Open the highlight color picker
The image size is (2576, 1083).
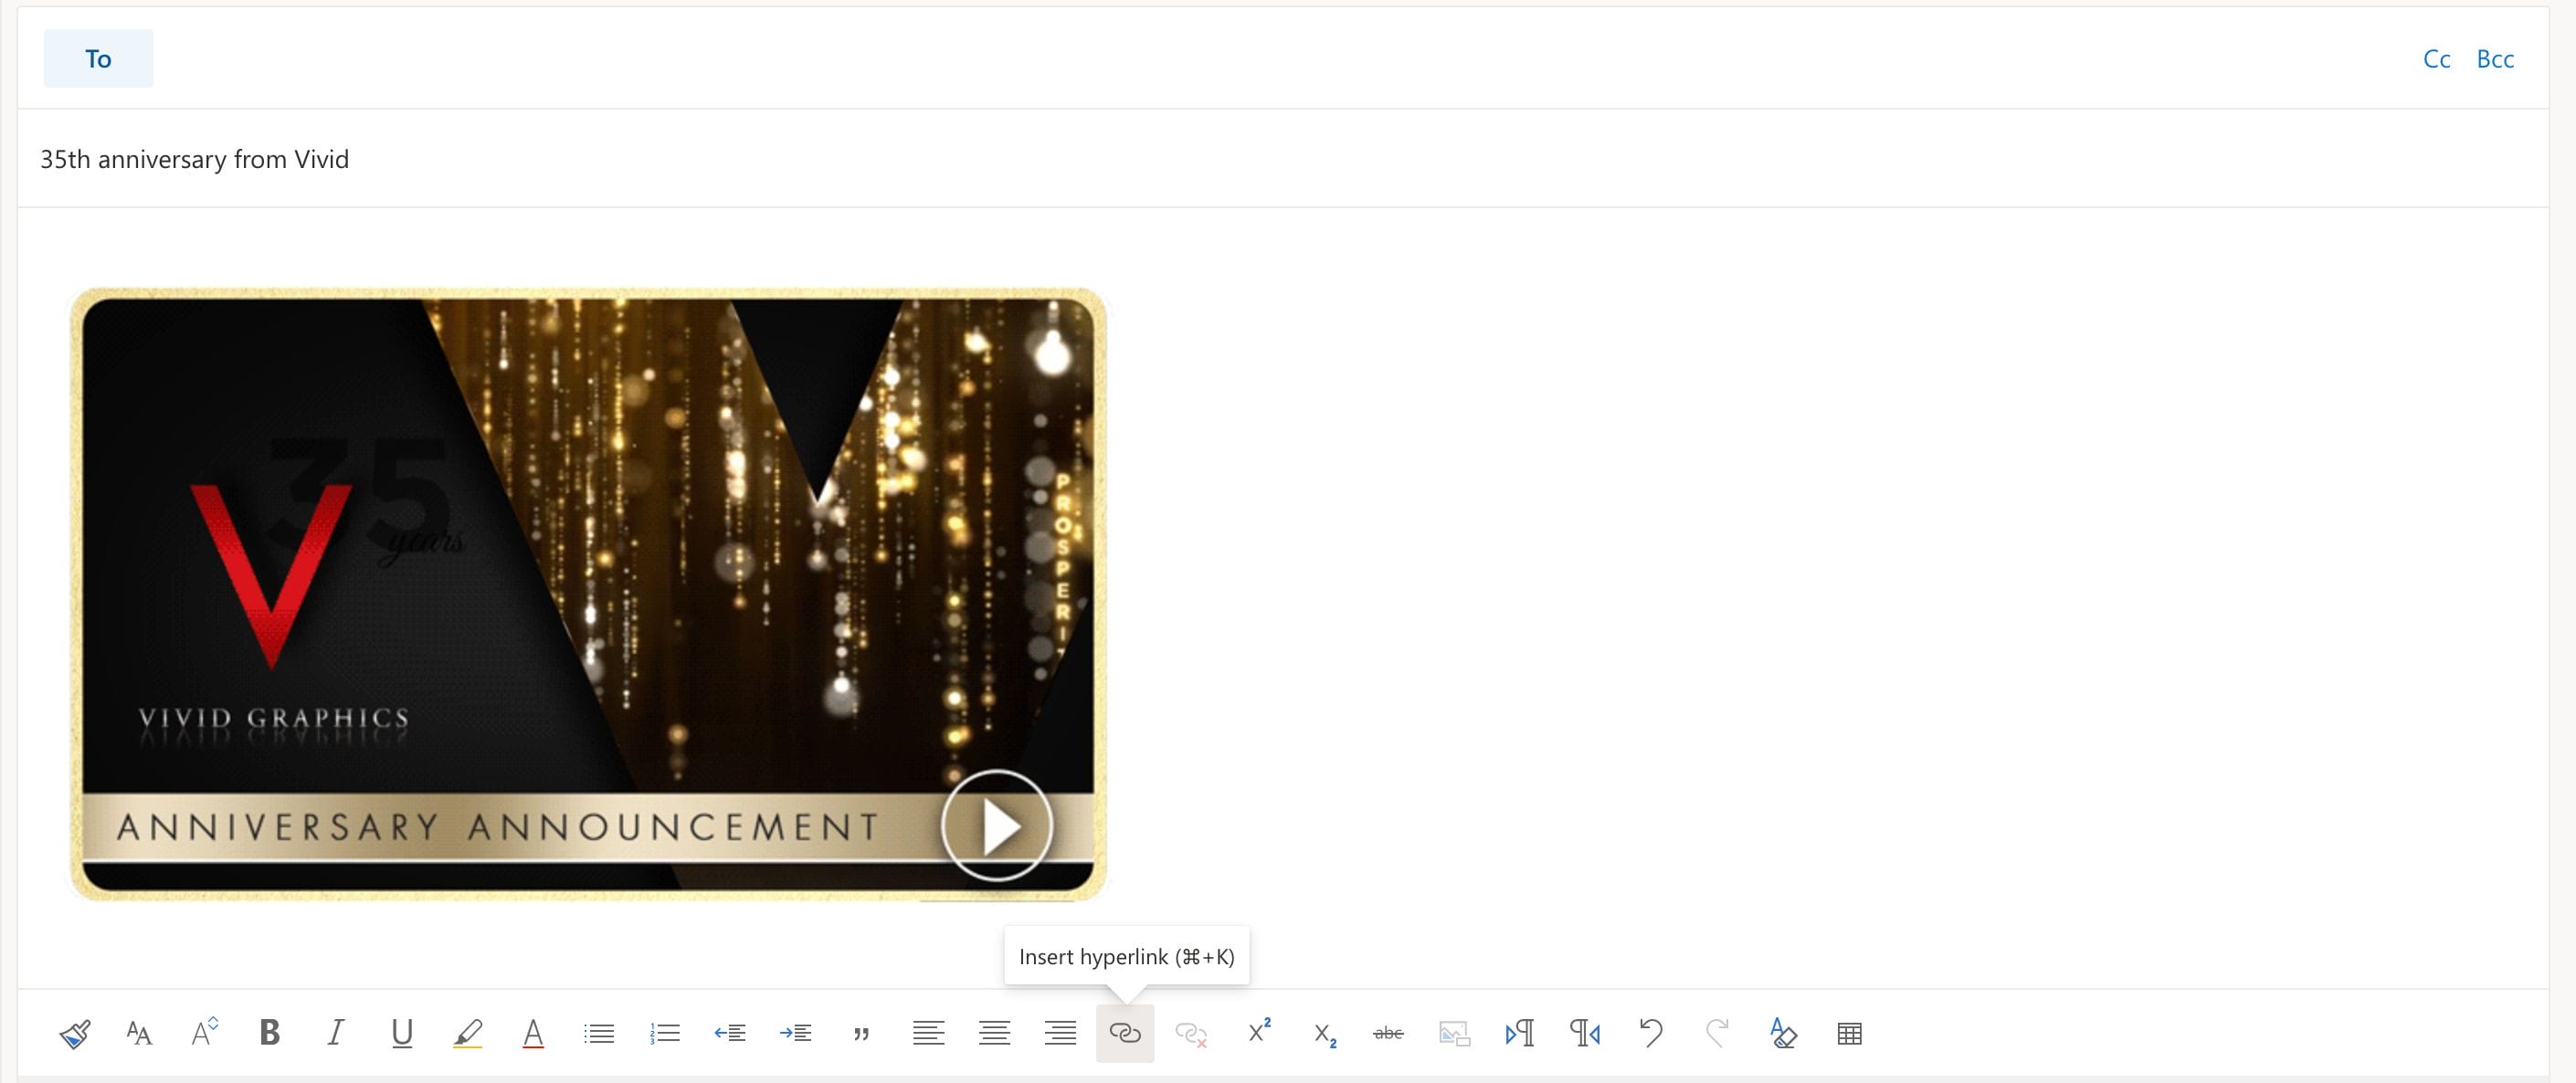pos(467,1033)
